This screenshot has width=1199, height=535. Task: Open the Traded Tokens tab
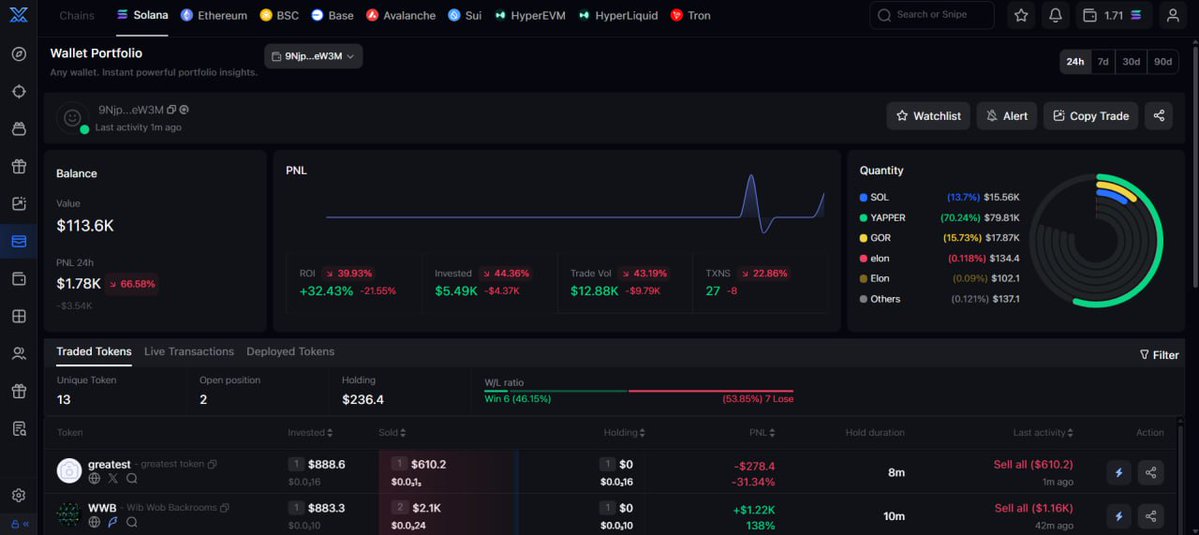94,352
